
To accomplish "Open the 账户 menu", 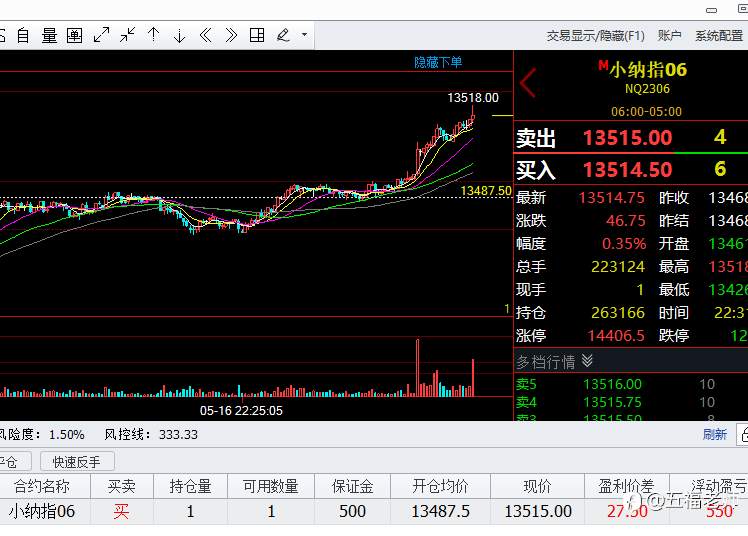I will [x=669, y=36].
